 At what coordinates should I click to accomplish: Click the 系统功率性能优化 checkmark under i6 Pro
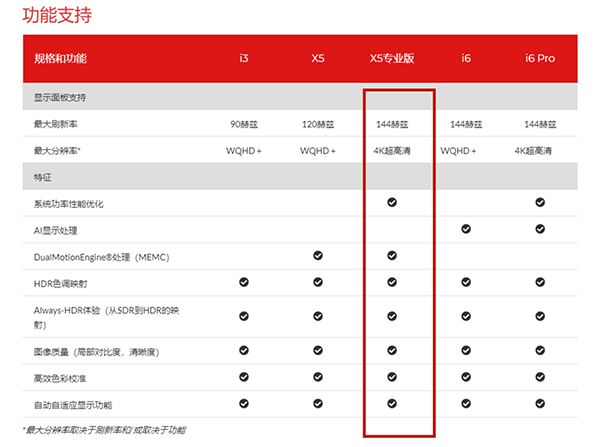[x=540, y=203]
